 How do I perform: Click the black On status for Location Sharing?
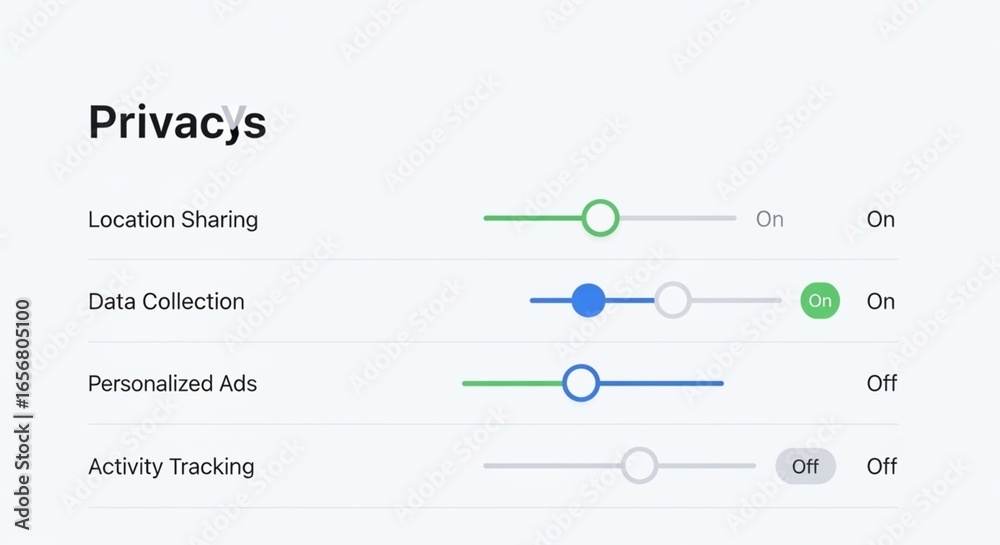[881, 219]
